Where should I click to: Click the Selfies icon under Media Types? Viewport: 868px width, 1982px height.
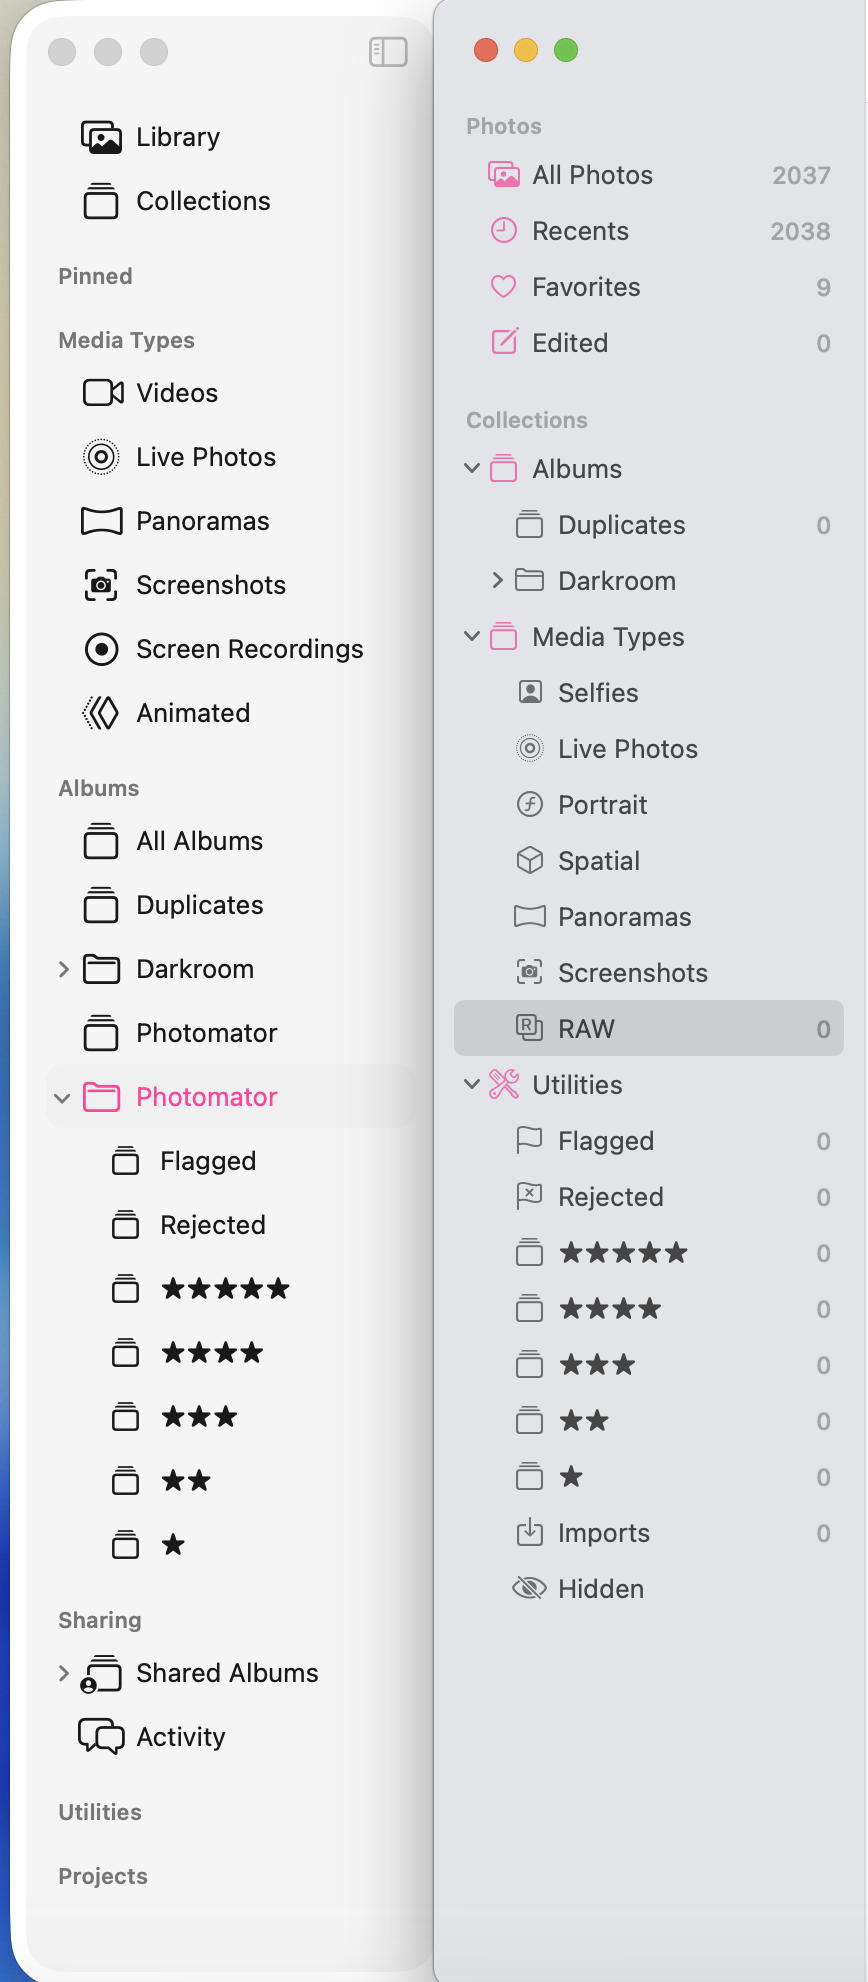point(530,692)
